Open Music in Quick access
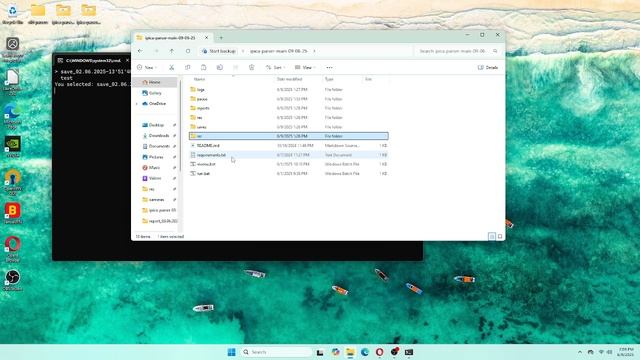640x360 pixels. [154, 167]
